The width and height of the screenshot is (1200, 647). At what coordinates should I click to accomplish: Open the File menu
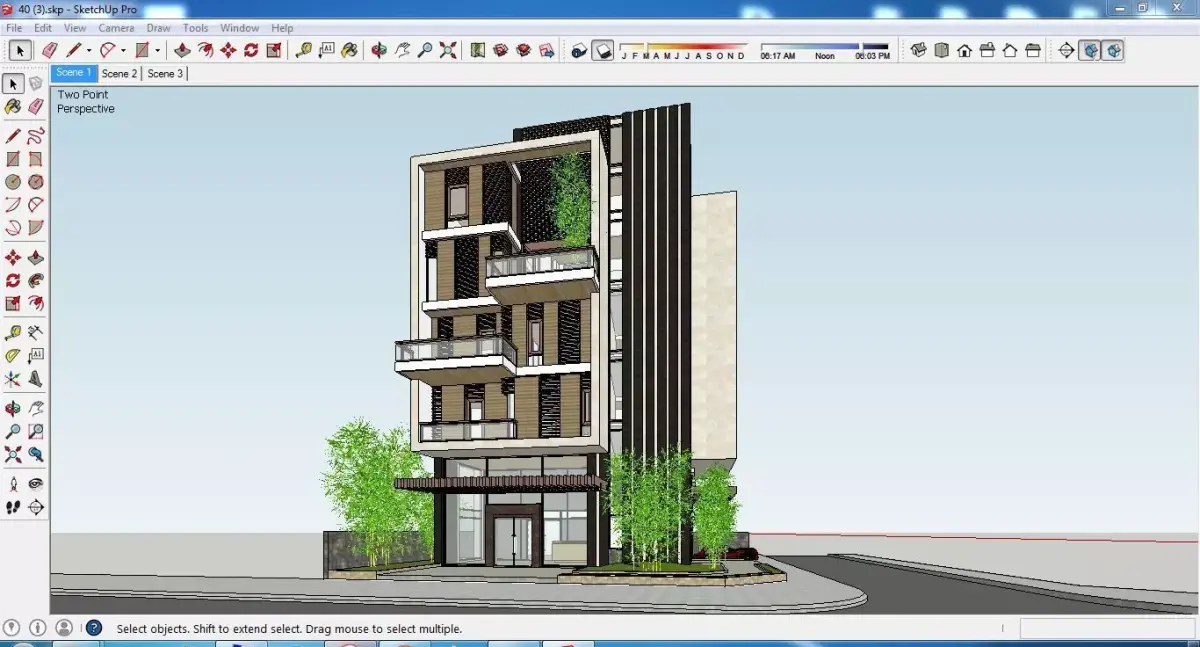point(14,28)
